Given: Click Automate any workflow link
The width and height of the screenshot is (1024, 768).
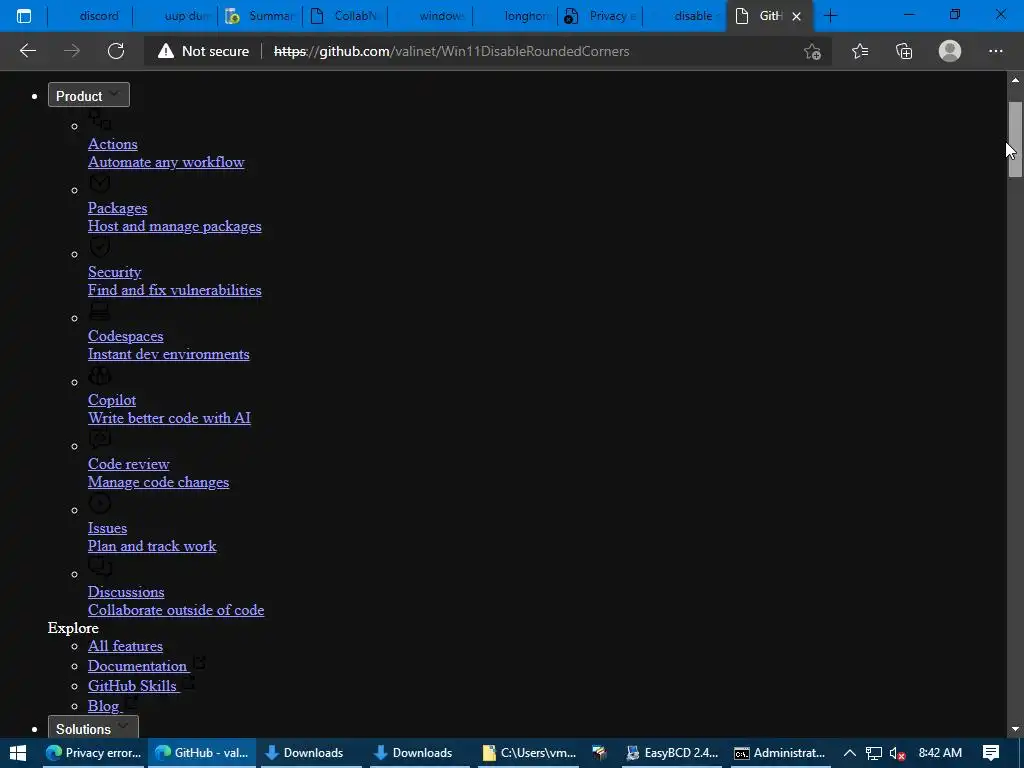Looking at the screenshot, I should click(166, 162).
